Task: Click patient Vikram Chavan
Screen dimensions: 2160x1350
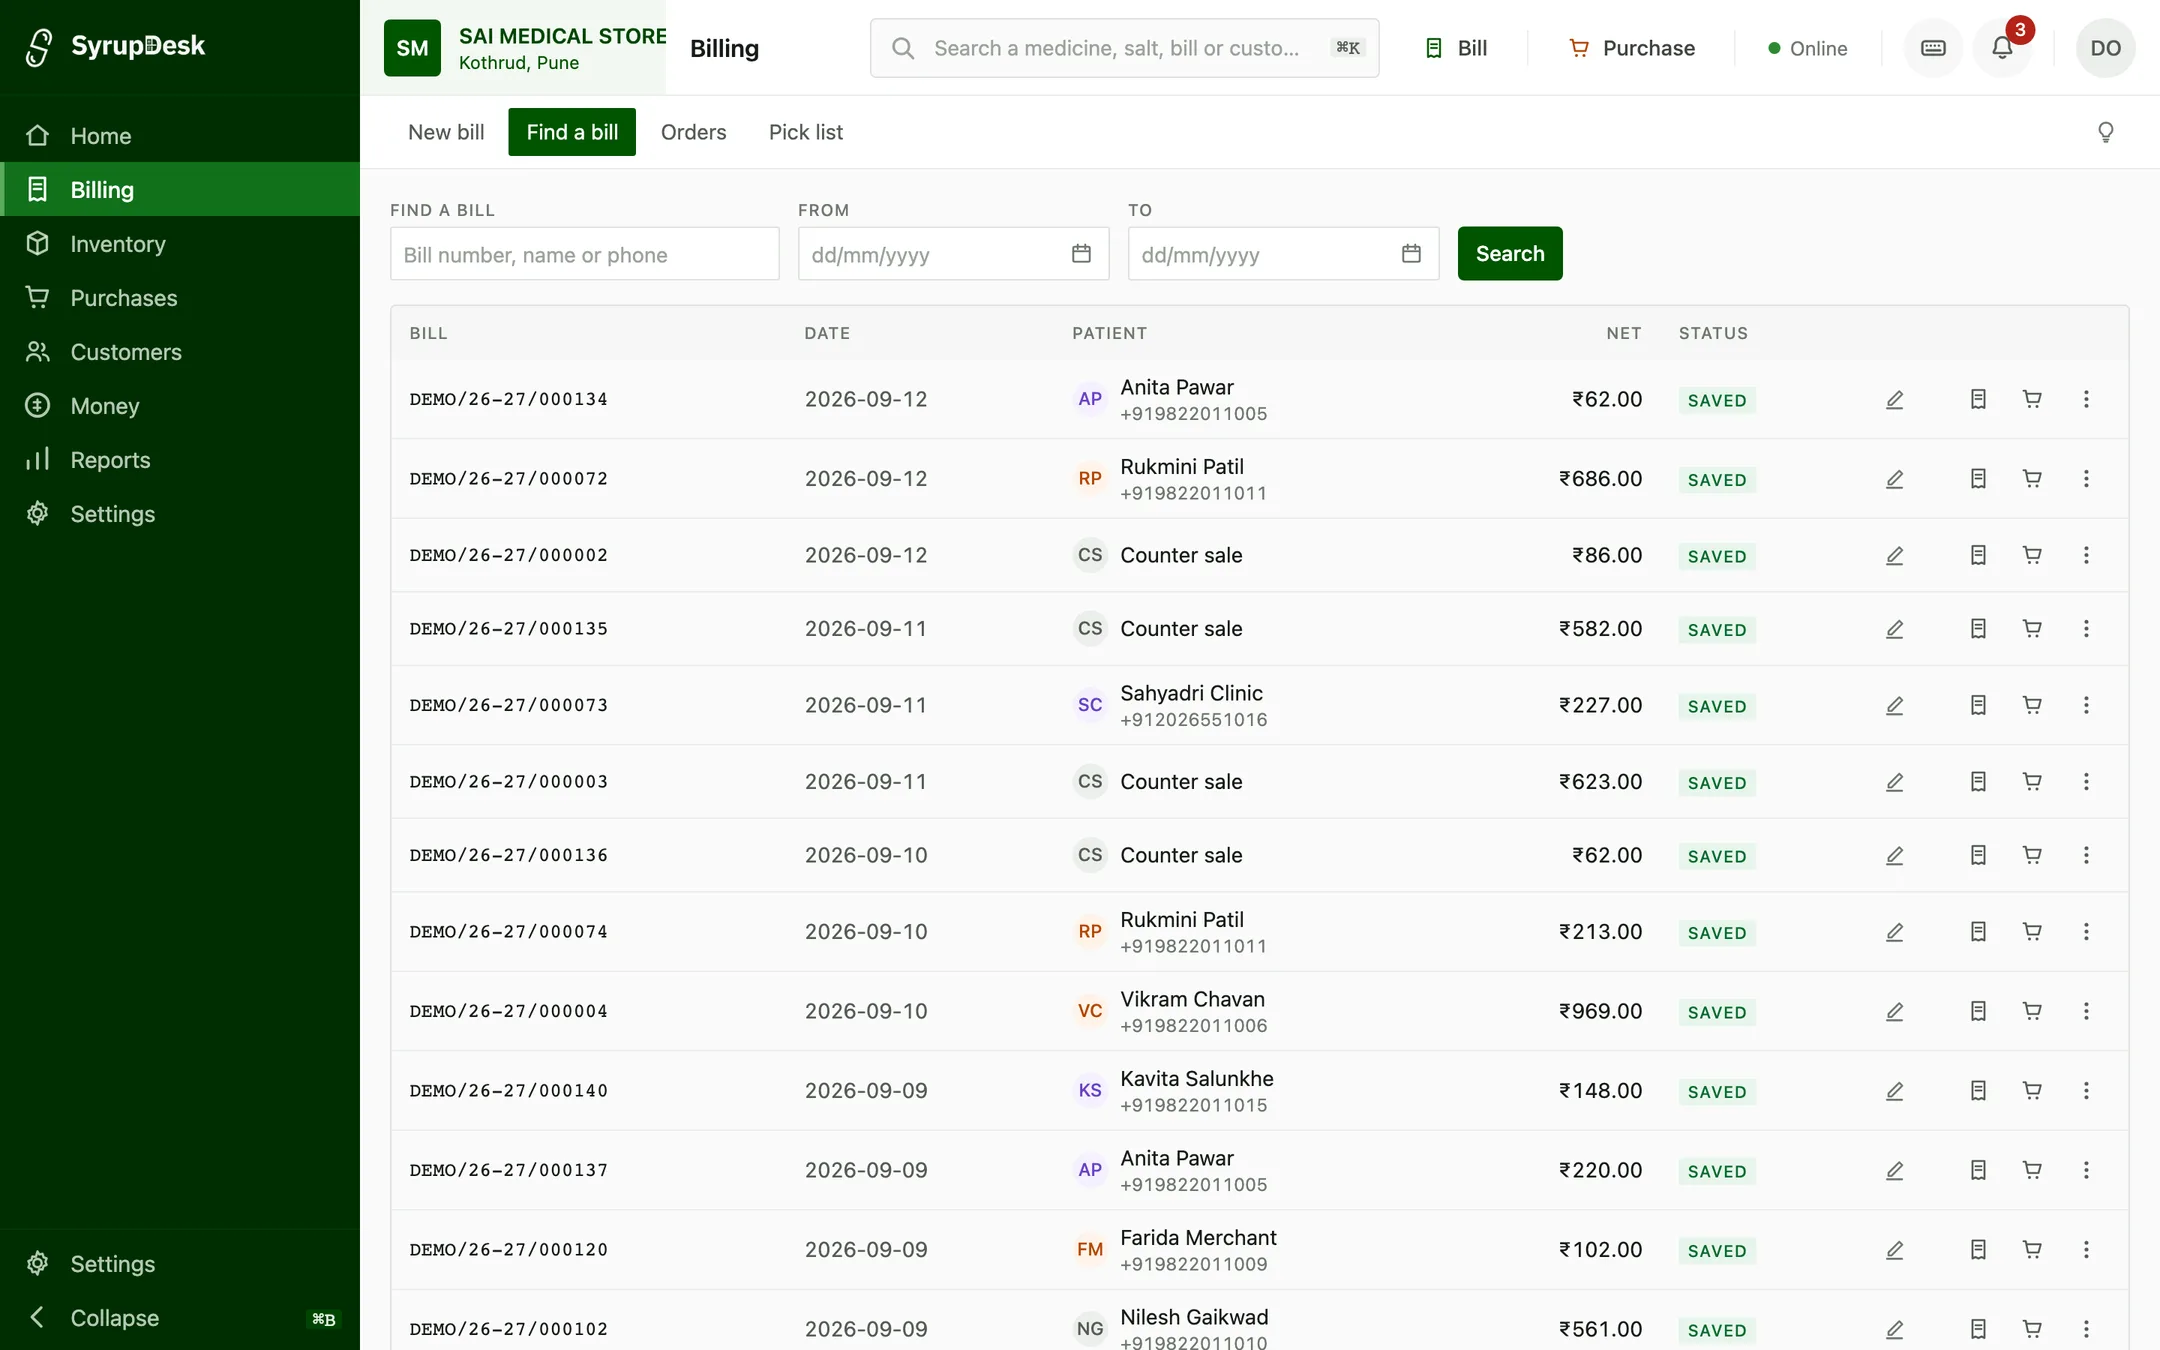Action: pos(1192,1000)
